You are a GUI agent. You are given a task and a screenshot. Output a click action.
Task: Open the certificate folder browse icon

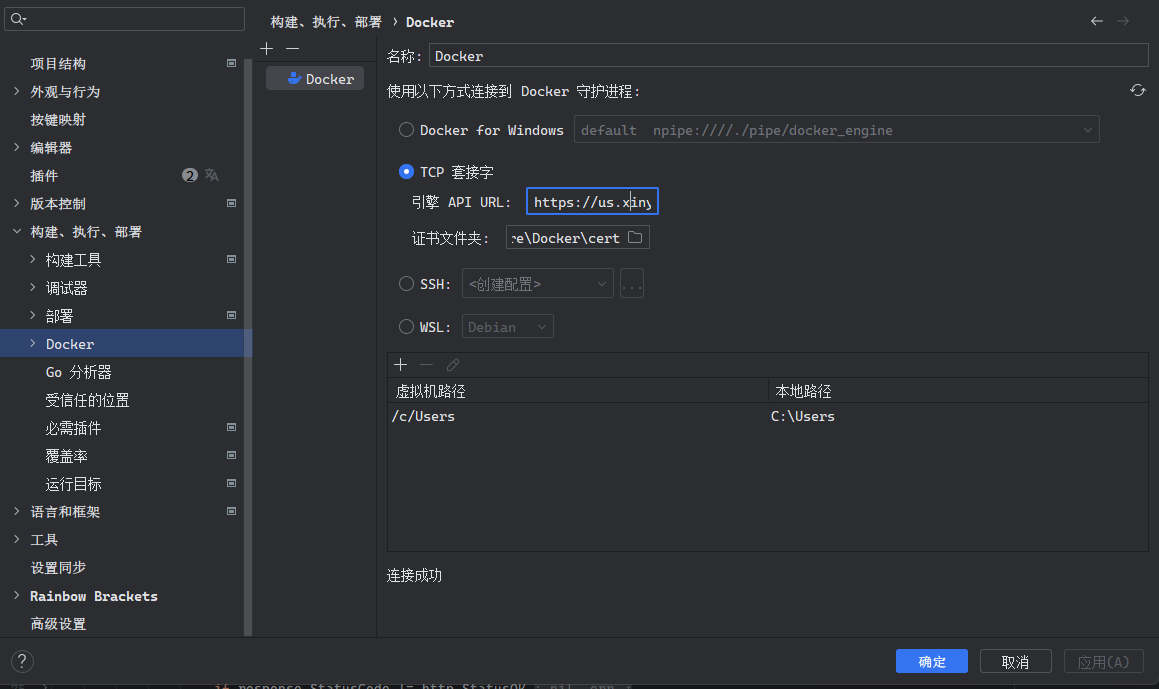[635, 238]
